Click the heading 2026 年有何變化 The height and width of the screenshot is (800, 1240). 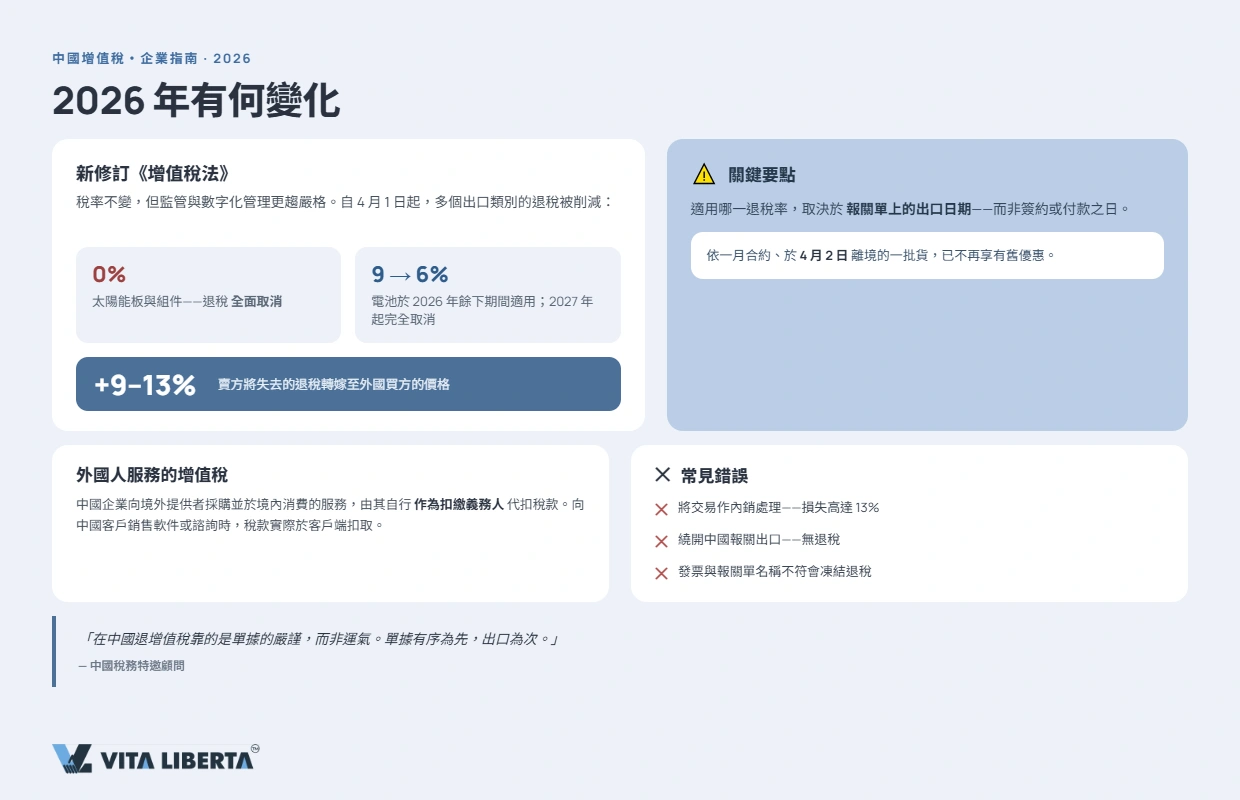pyautogui.click(x=196, y=102)
